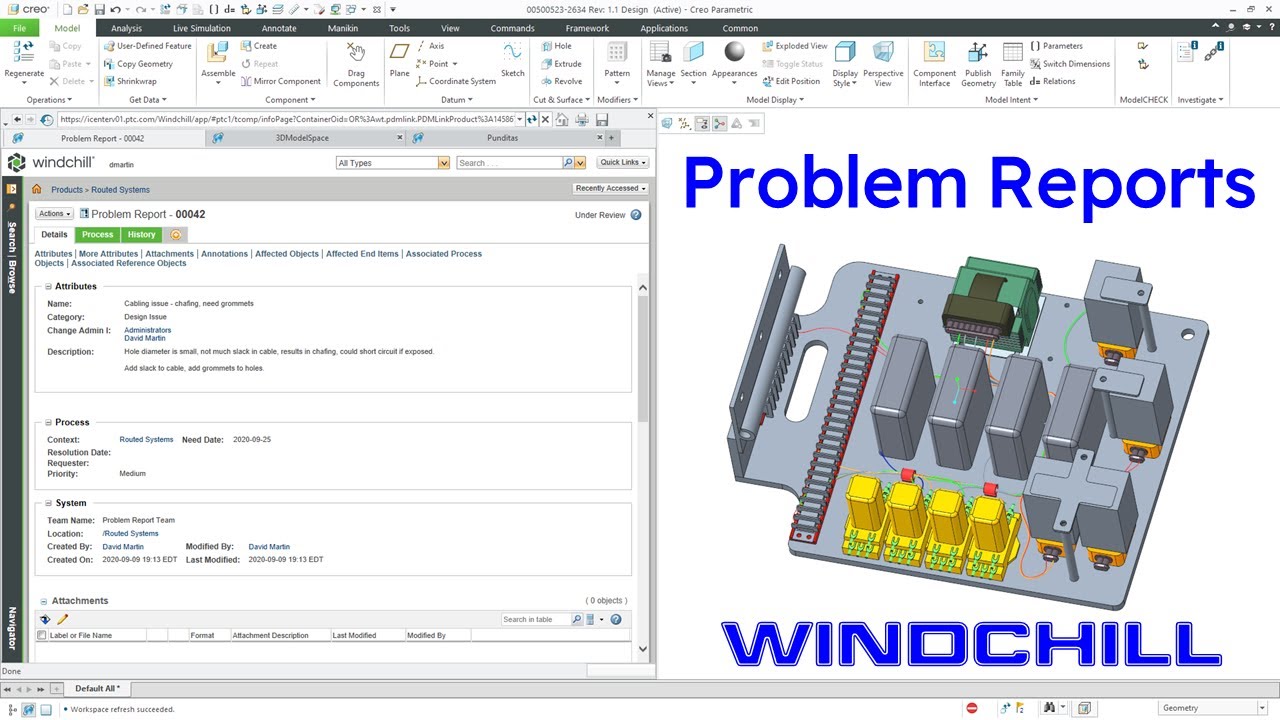Open Manage Views dropdown
This screenshot has height=720, width=1280.
[x=660, y=78]
